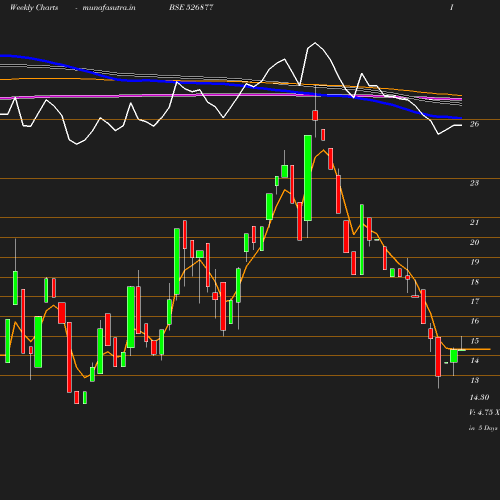Viewport: 500px width, 500px height.
Task: Click the price axis label 21
Action: [x=474, y=222]
